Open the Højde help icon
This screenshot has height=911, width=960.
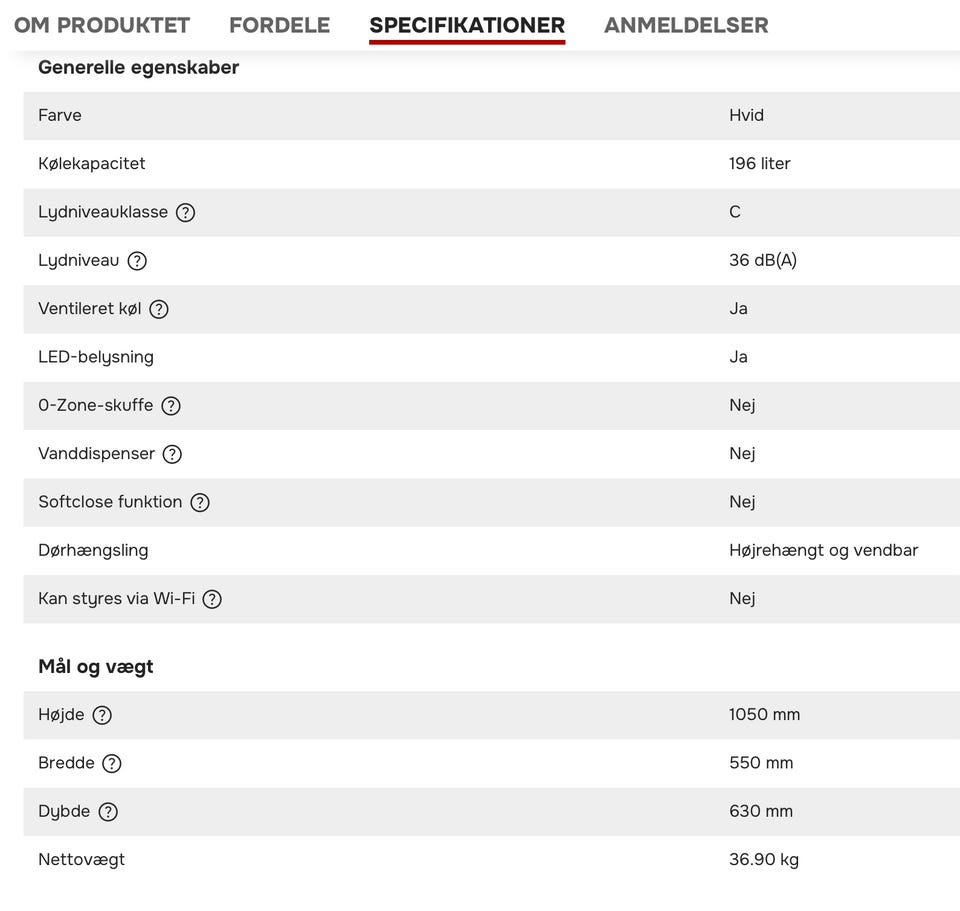point(102,715)
